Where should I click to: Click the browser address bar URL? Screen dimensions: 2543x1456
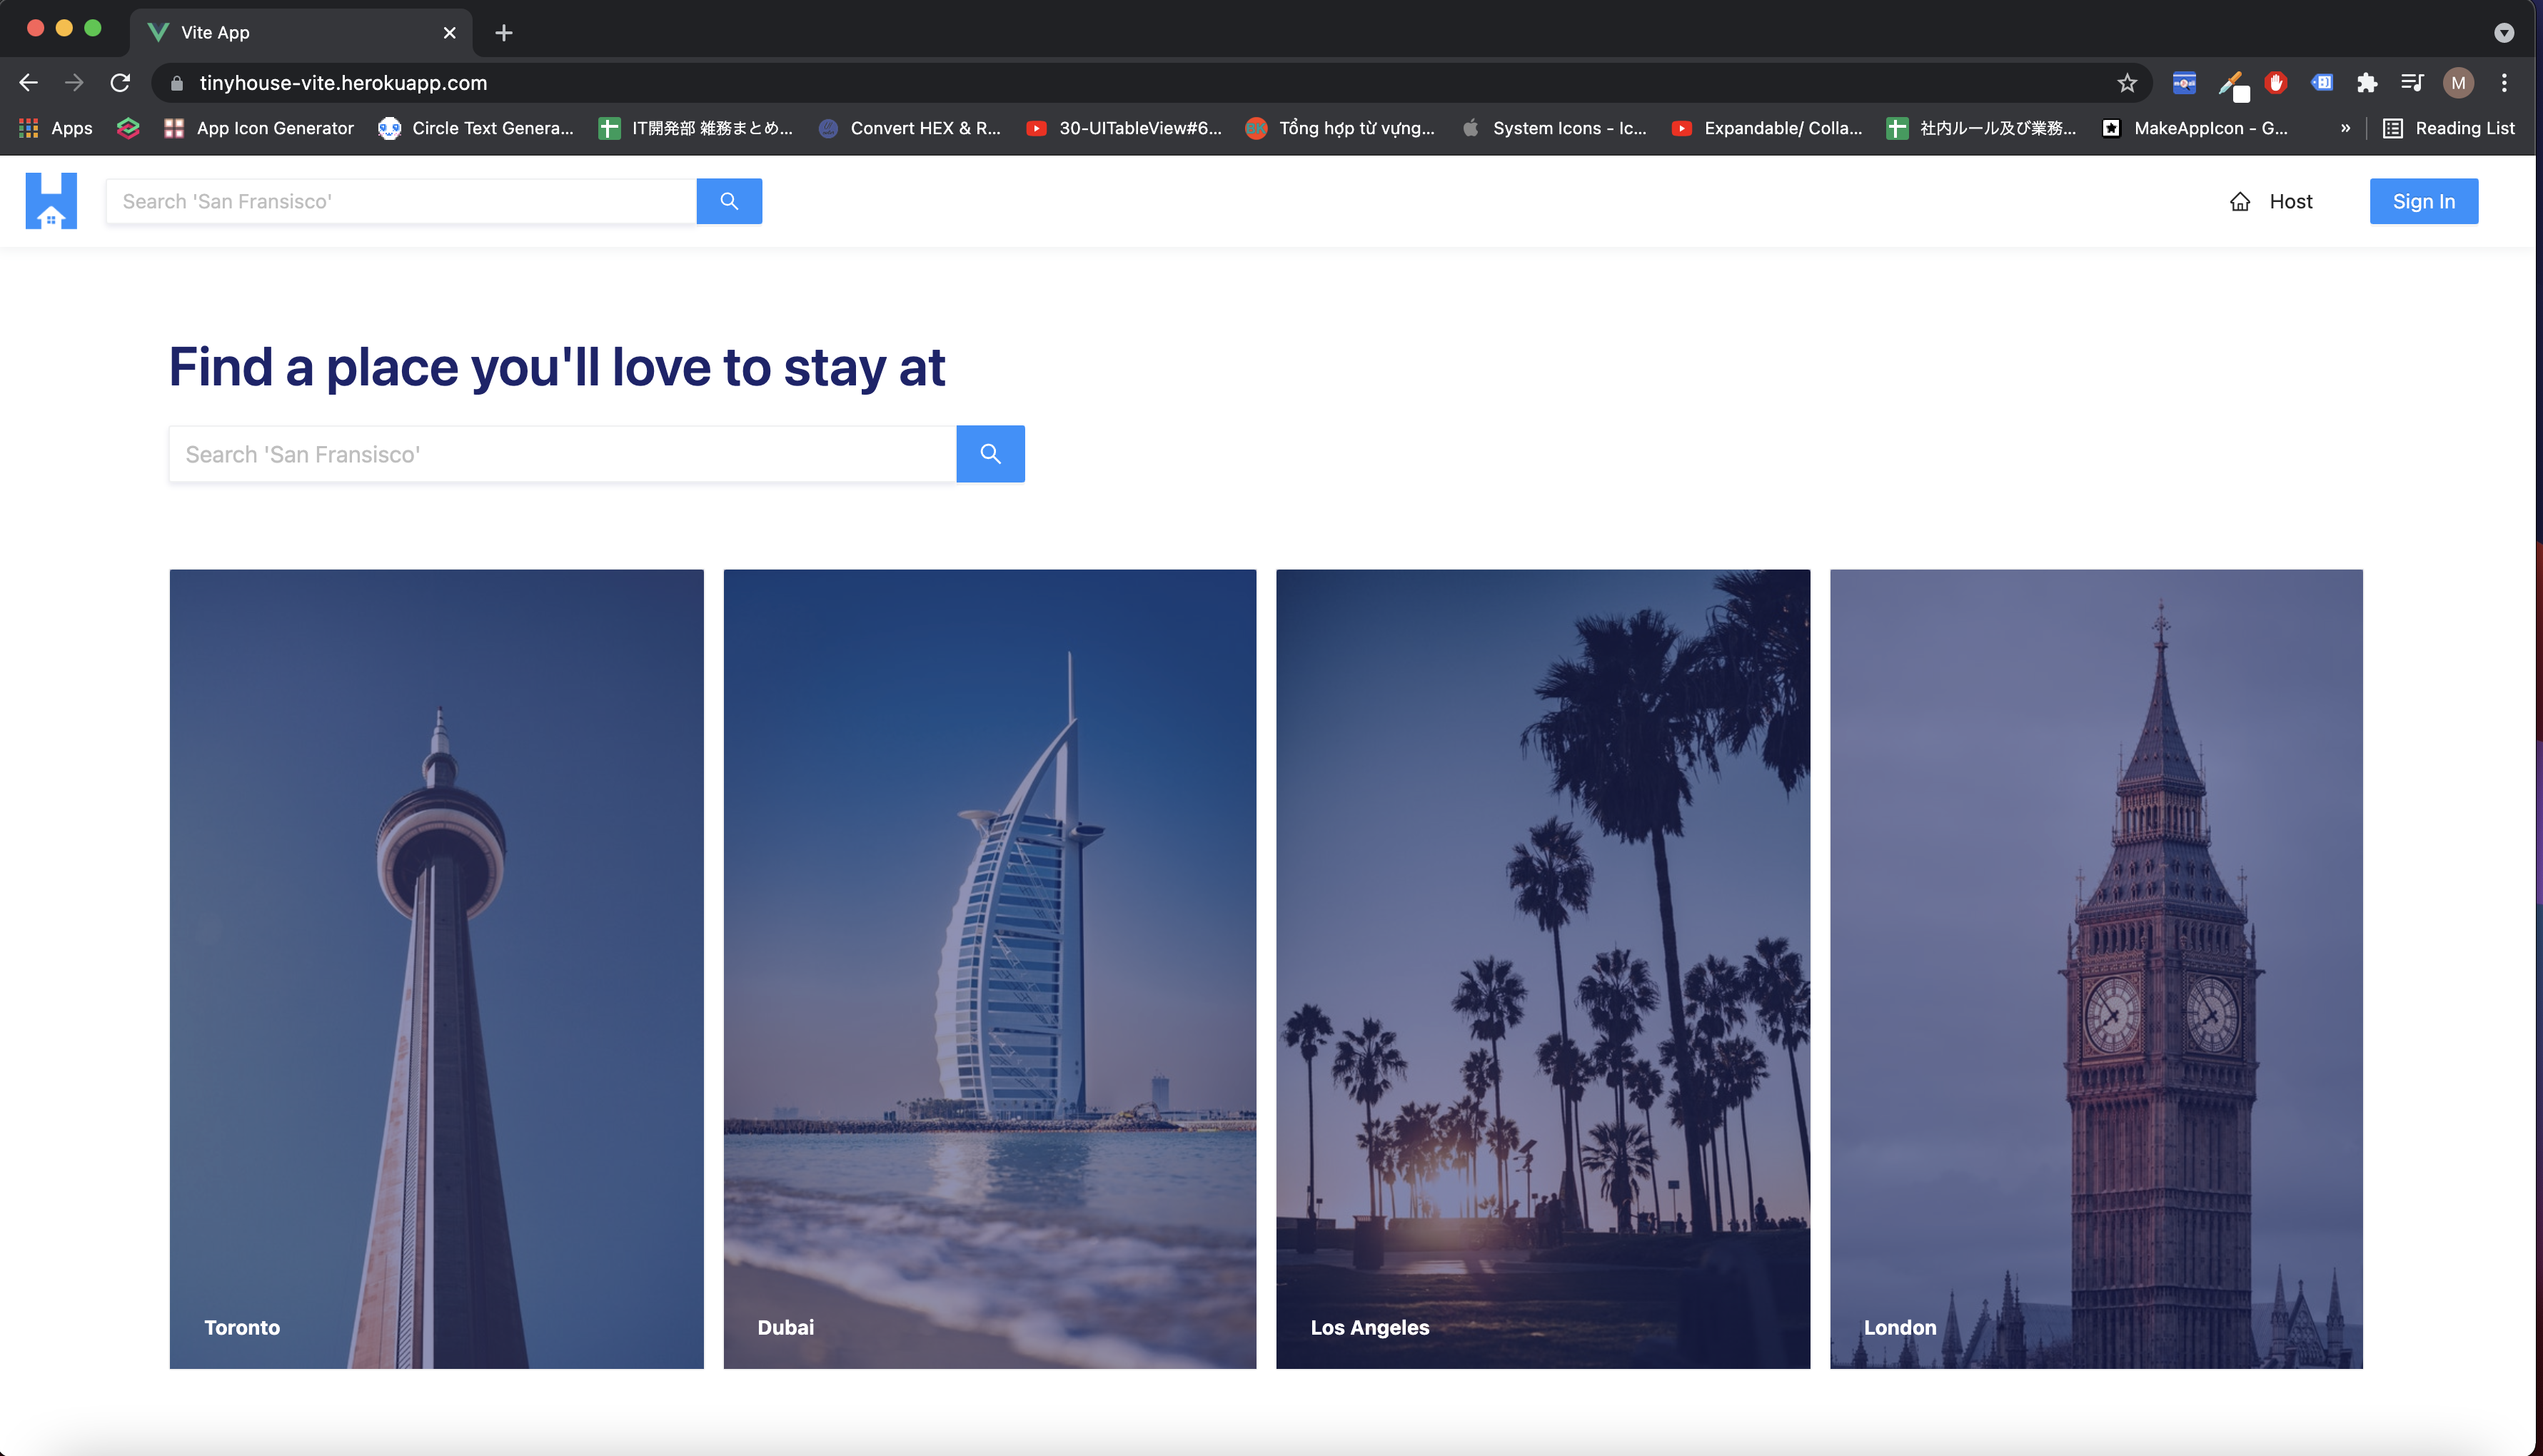point(343,83)
